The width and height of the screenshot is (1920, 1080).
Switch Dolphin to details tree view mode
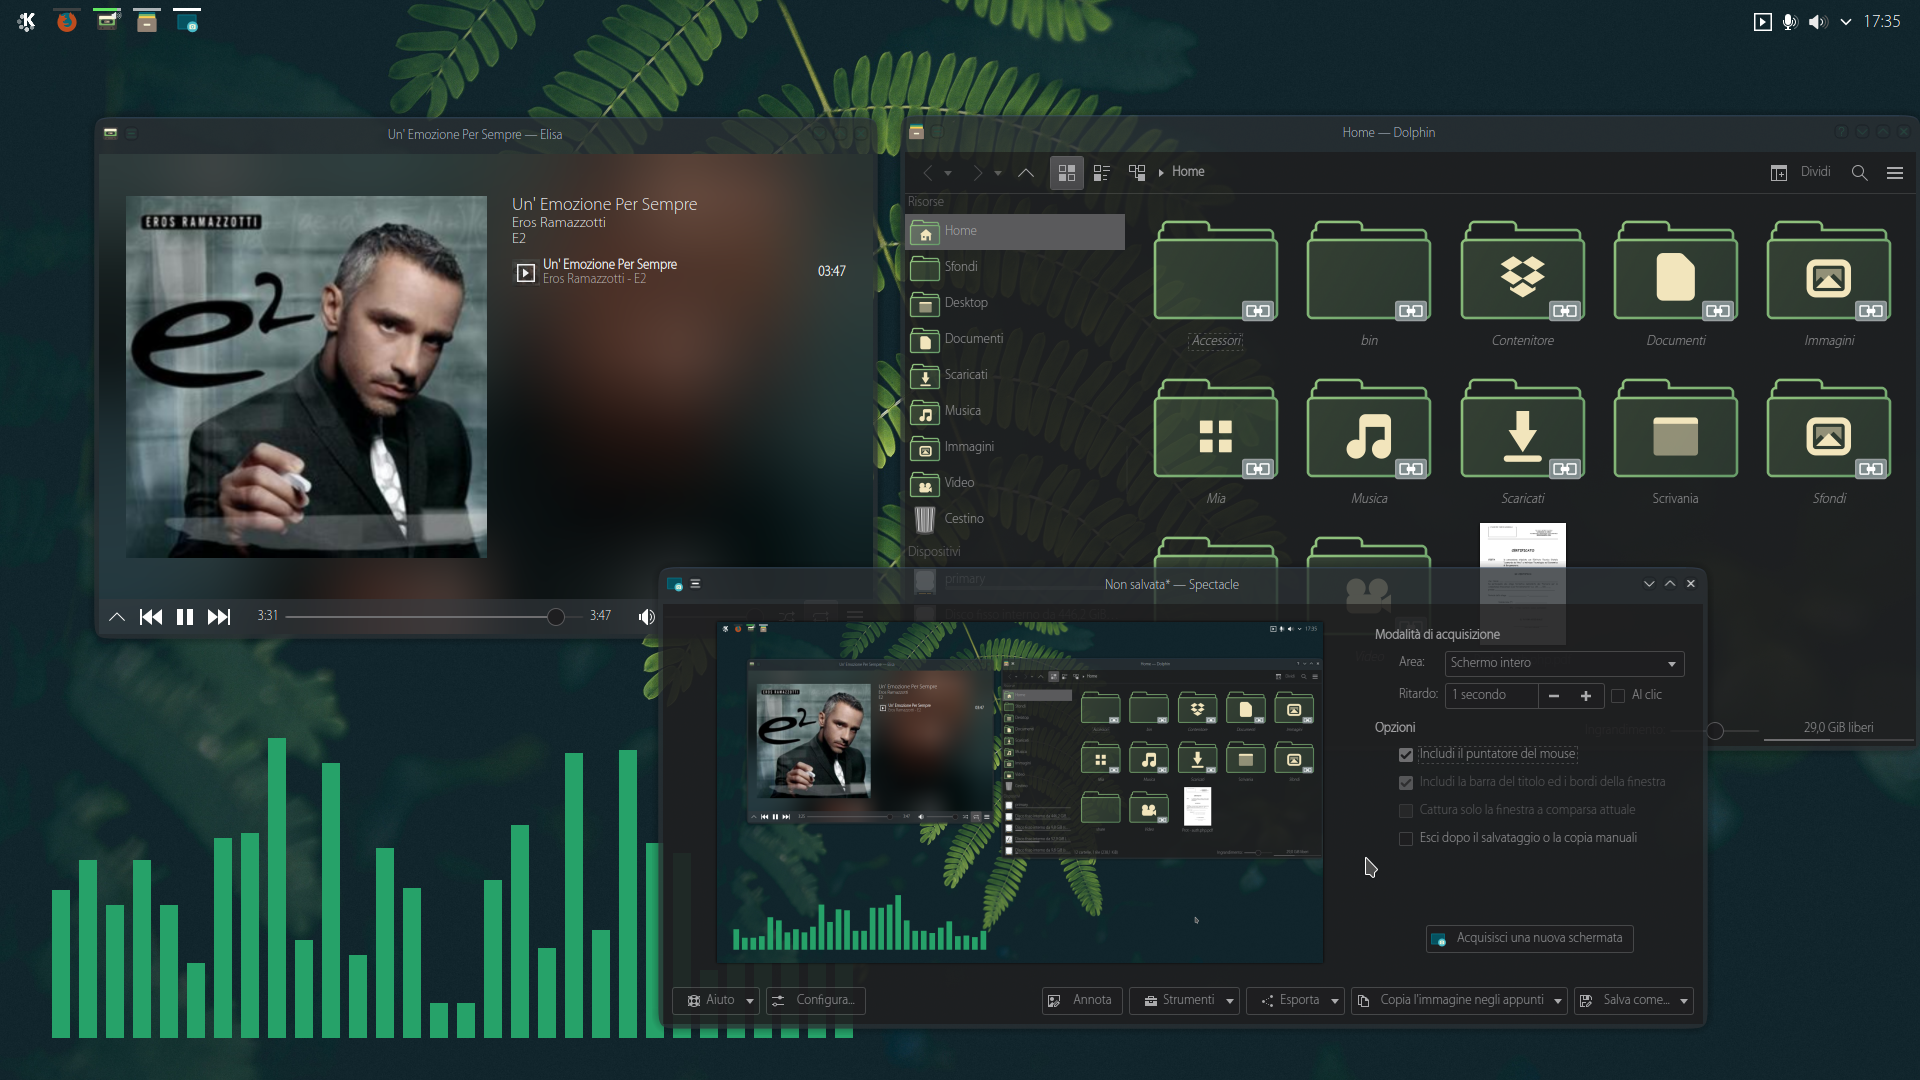tap(1137, 173)
